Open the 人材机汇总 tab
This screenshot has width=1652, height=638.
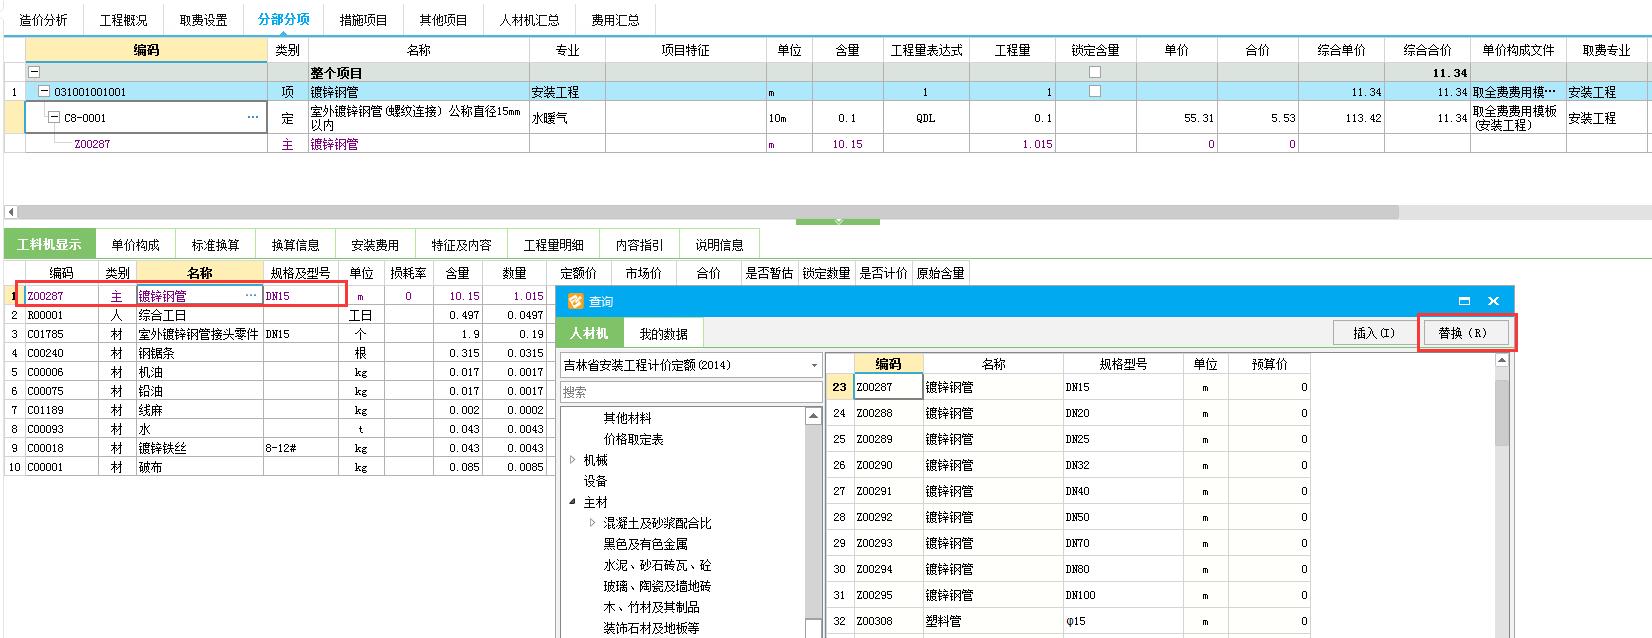[530, 20]
